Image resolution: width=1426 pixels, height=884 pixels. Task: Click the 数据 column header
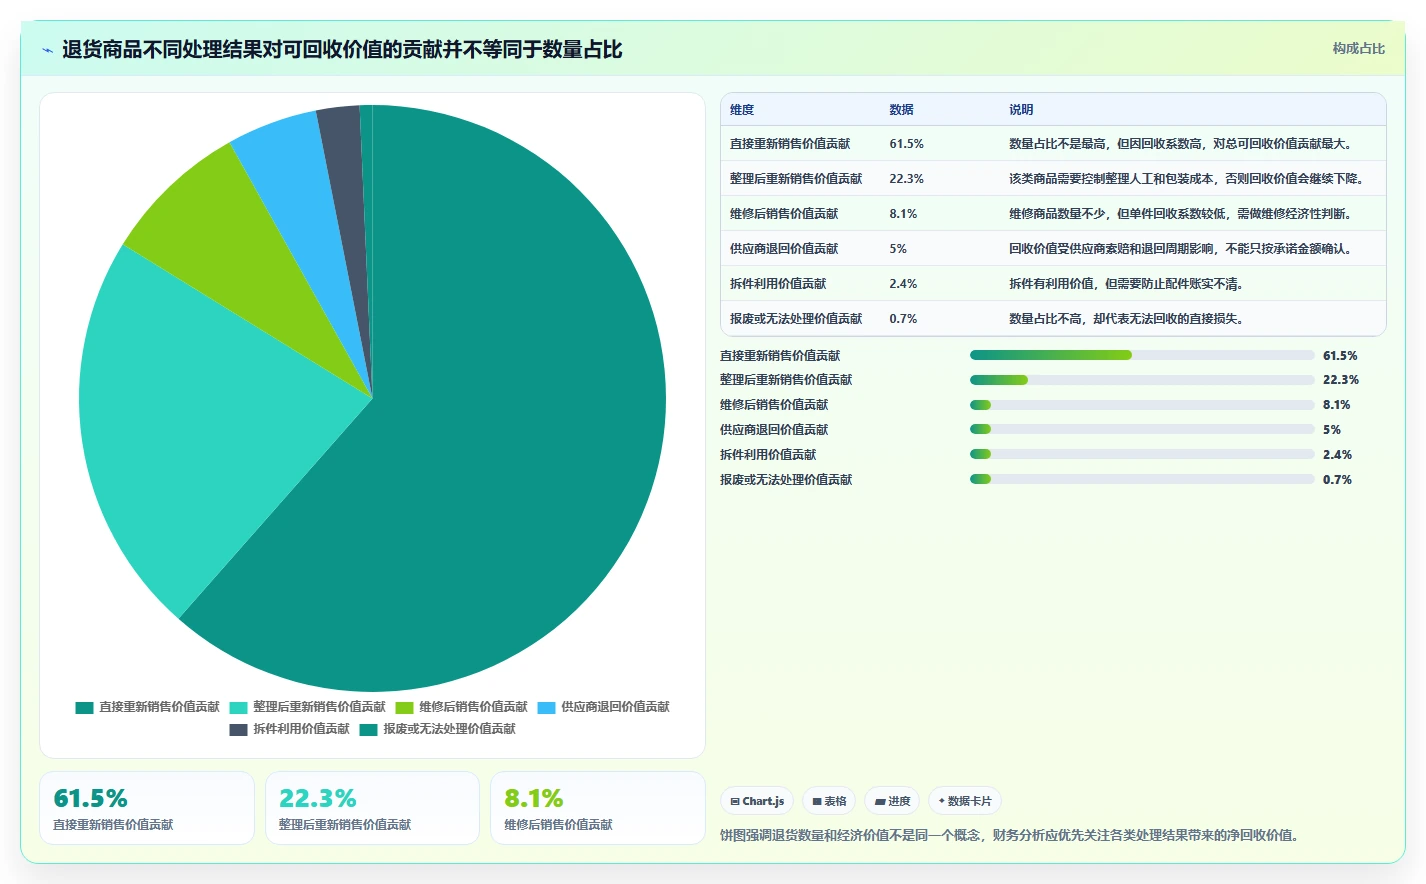tap(901, 110)
